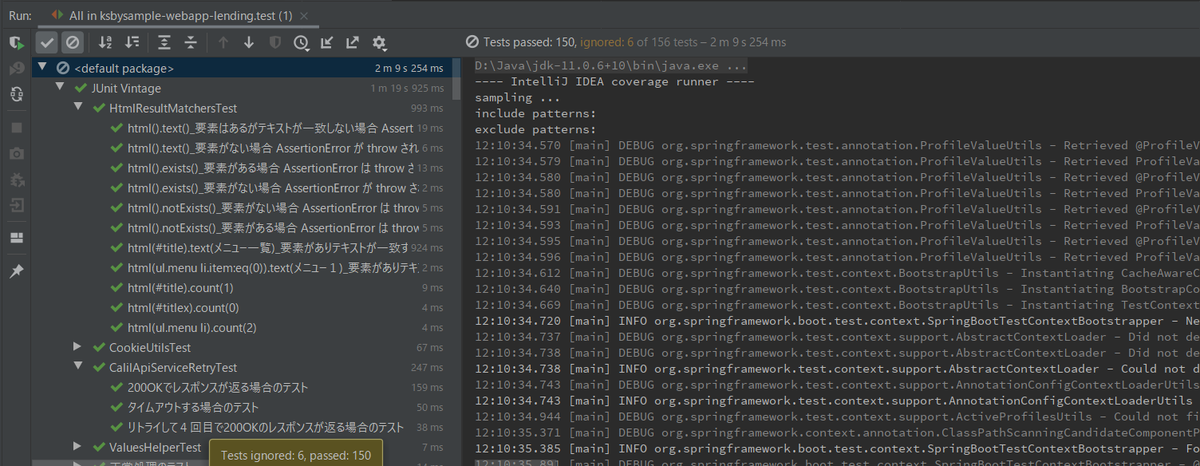Collapse the CalilApiServiceRetryTest node
The image size is (1200, 466).
(x=79, y=367)
